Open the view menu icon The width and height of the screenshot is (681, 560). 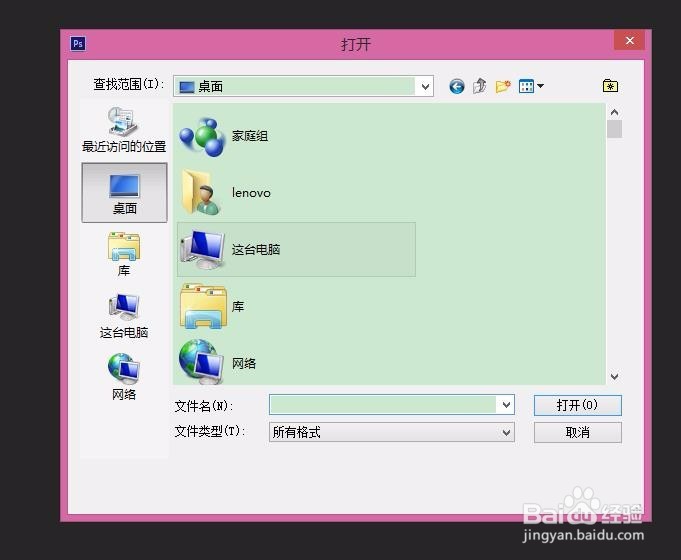531,86
